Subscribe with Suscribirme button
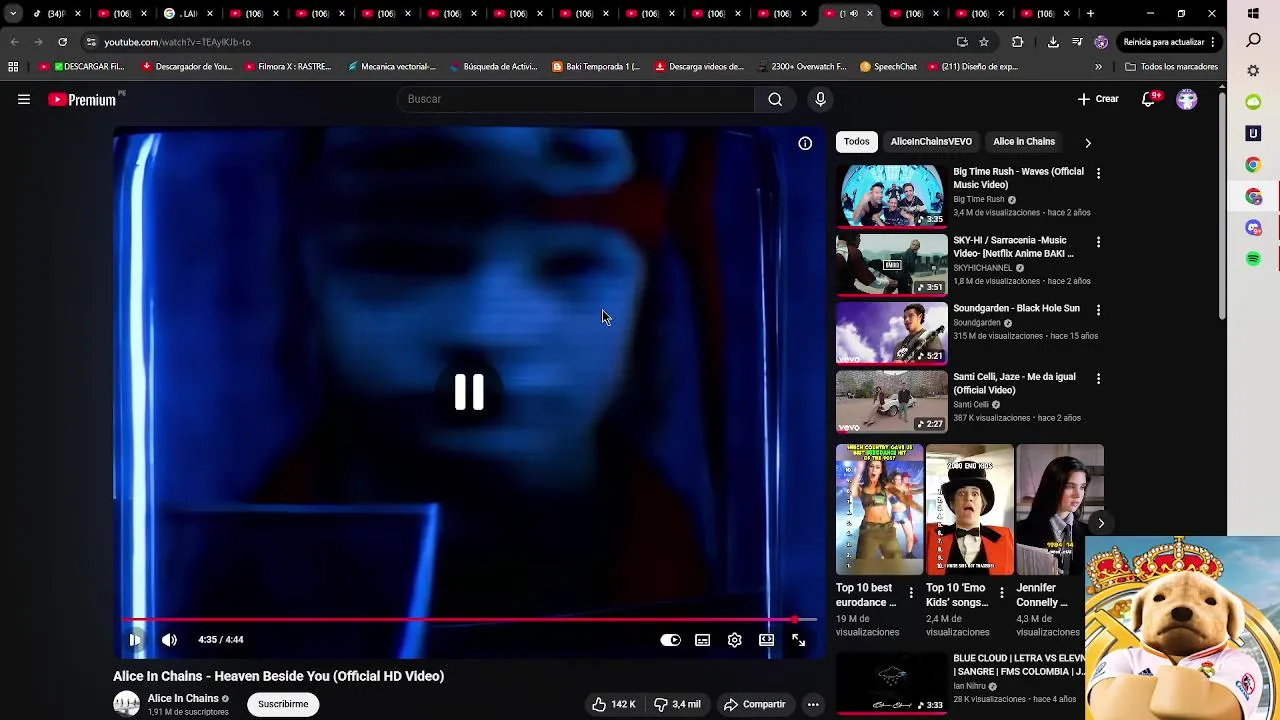1280x720 pixels. coord(283,704)
